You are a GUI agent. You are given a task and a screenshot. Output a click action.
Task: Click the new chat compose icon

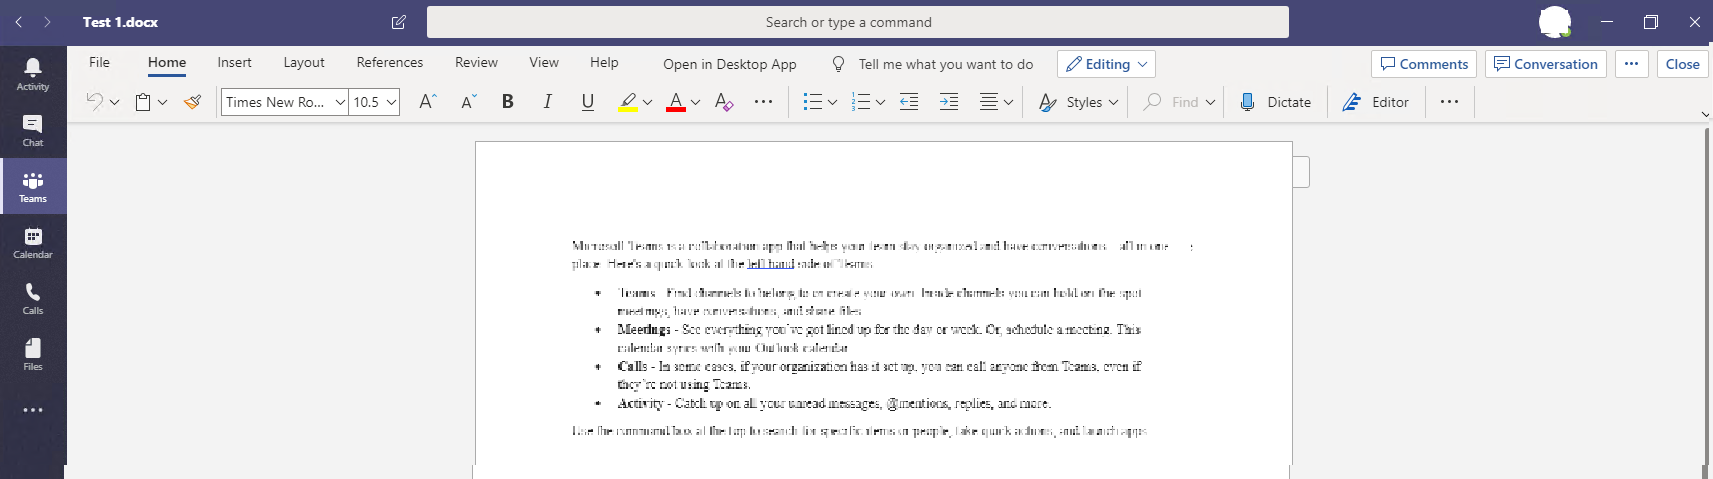point(399,22)
